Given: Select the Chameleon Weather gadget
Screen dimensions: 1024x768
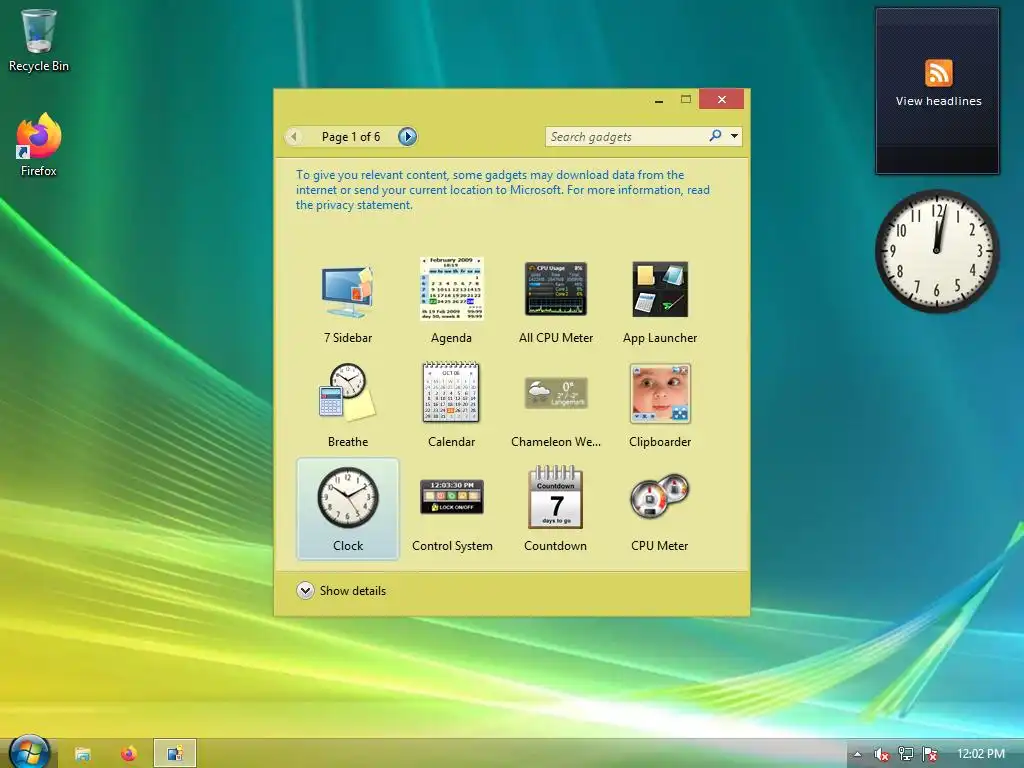Looking at the screenshot, I should 556,393.
